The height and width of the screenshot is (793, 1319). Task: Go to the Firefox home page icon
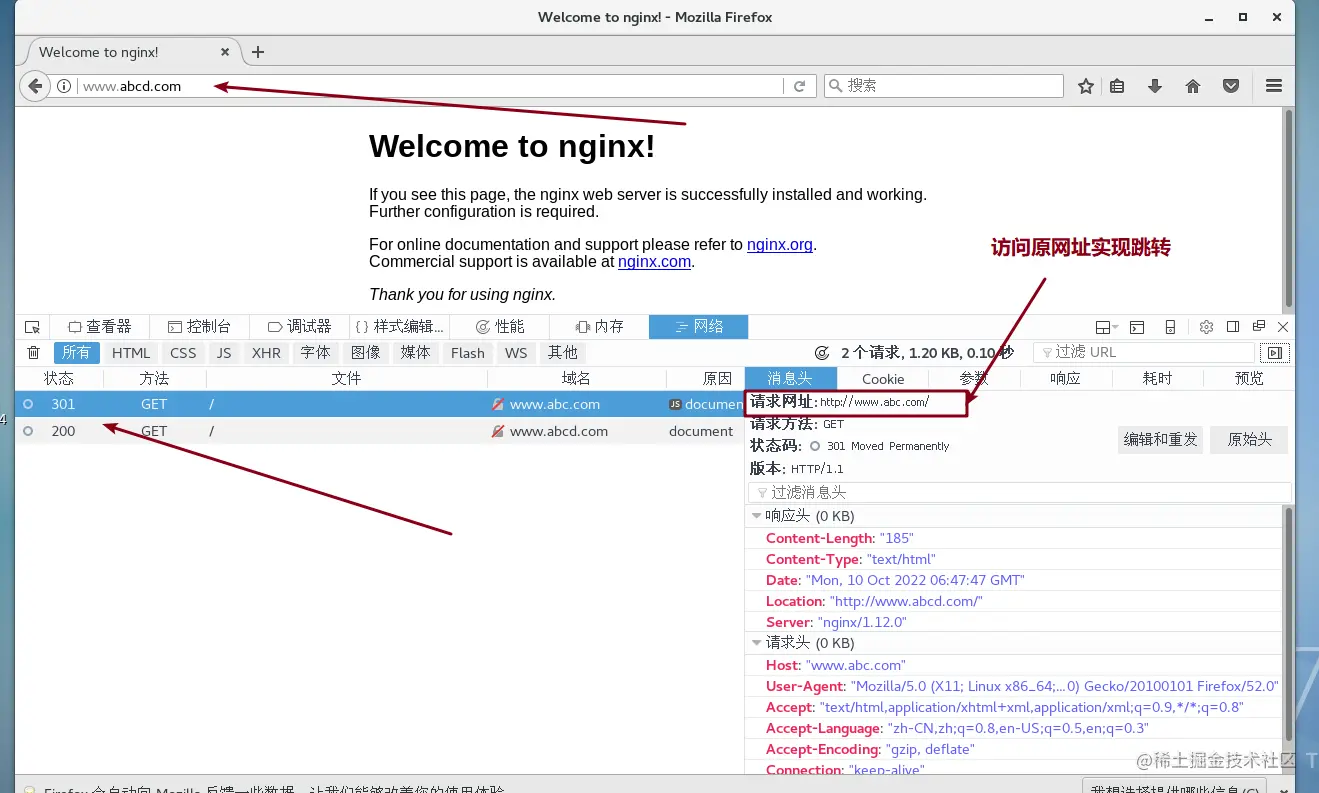coord(1193,86)
